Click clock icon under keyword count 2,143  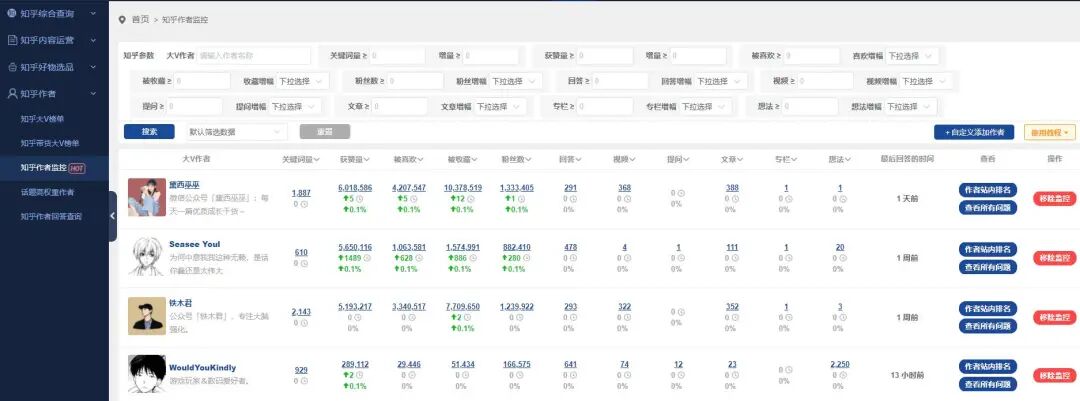coord(304,322)
